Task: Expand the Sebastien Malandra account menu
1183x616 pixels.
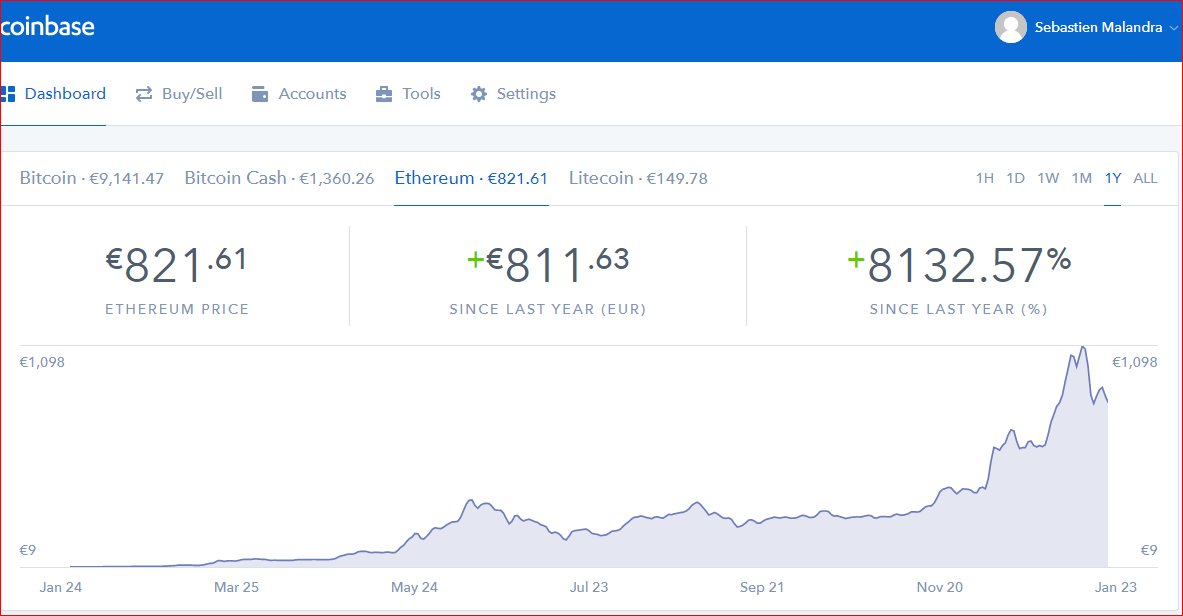Action: click(1173, 28)
